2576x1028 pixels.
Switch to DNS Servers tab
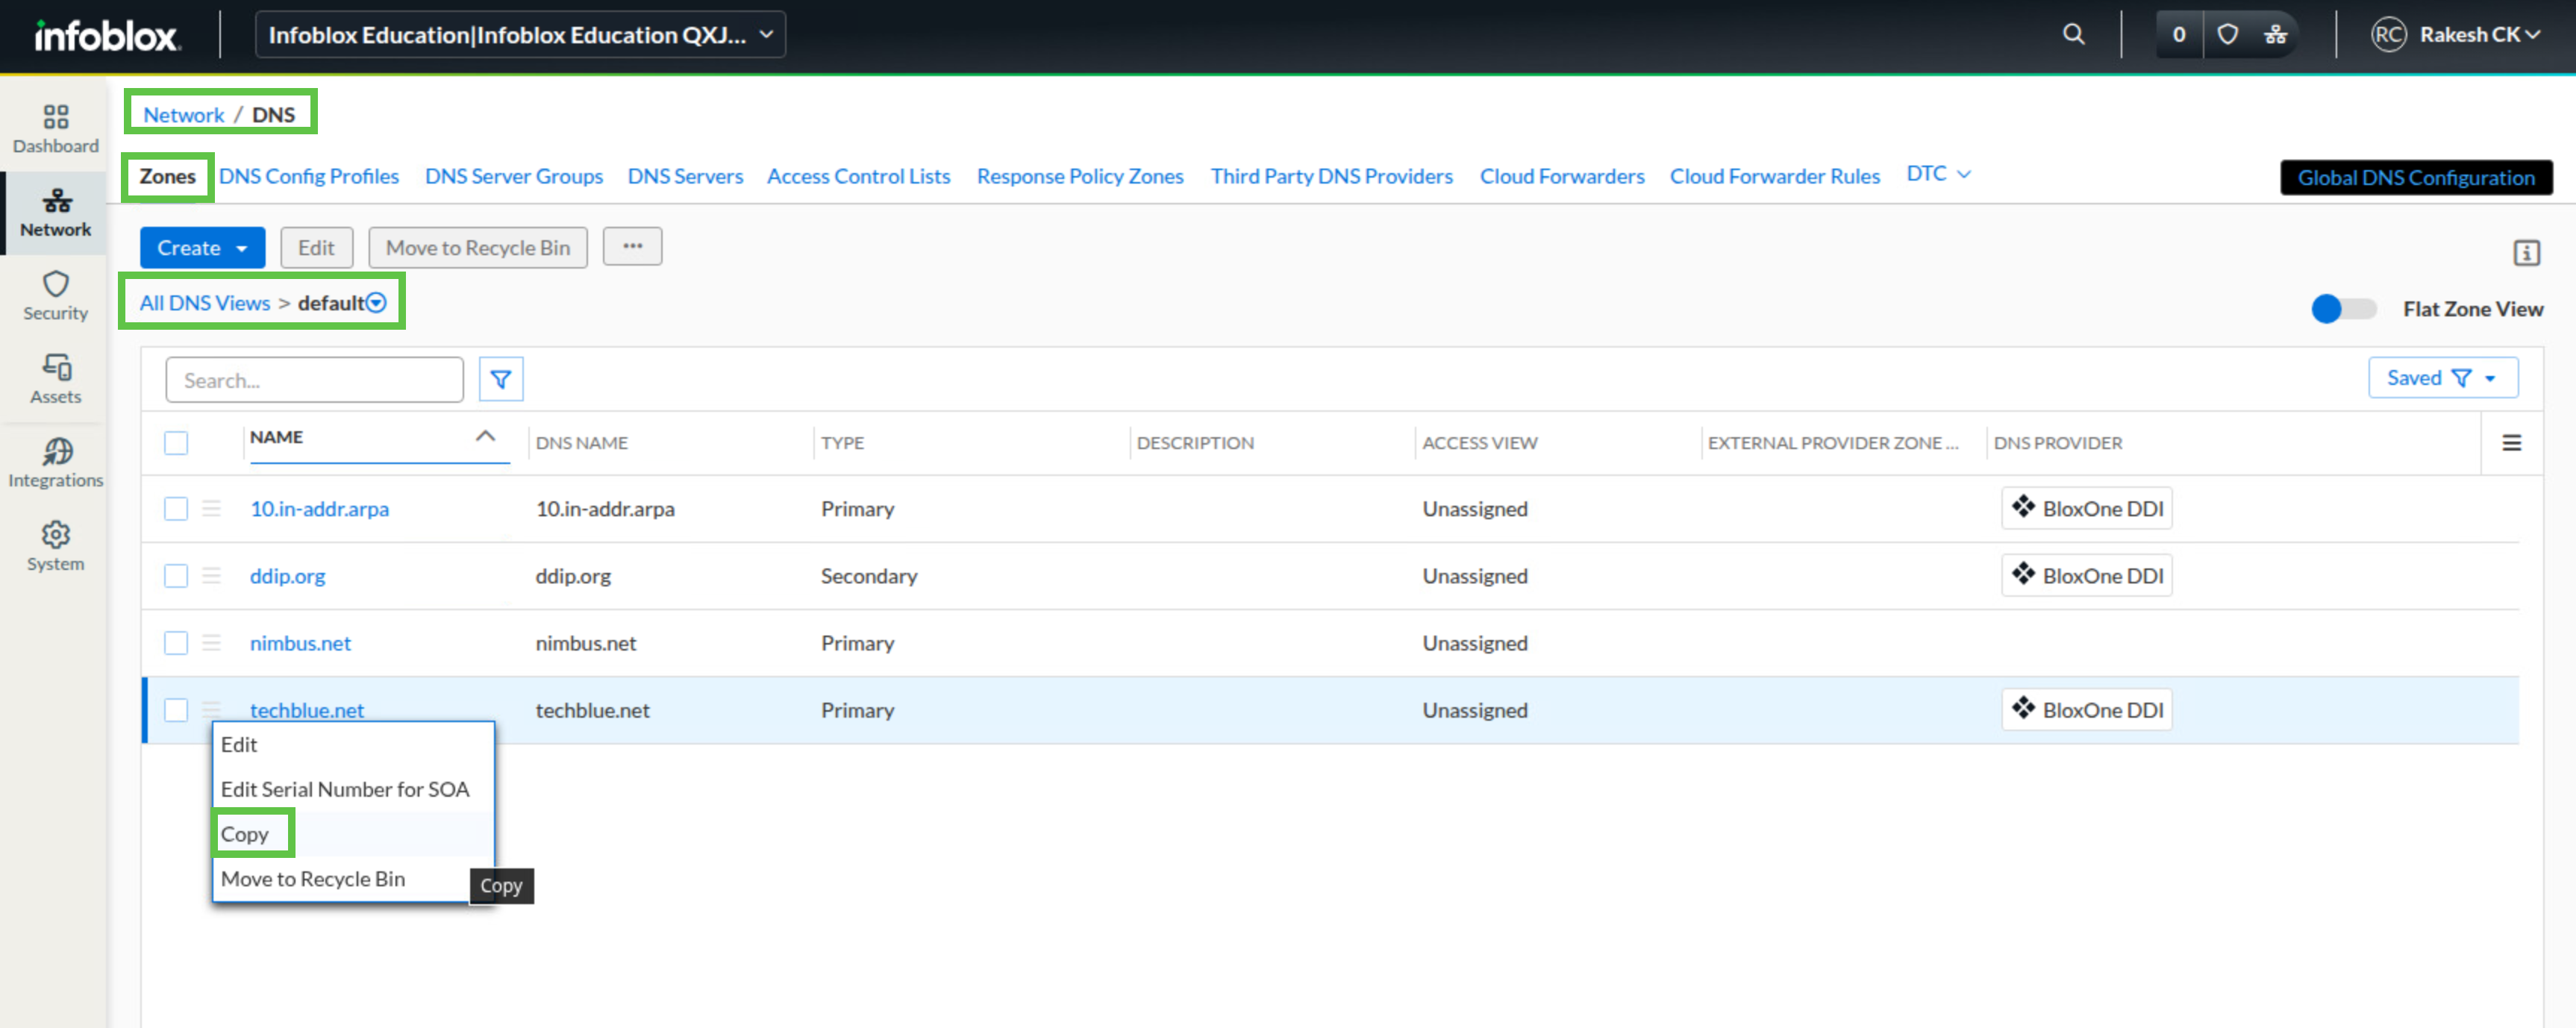click(685, 176)
